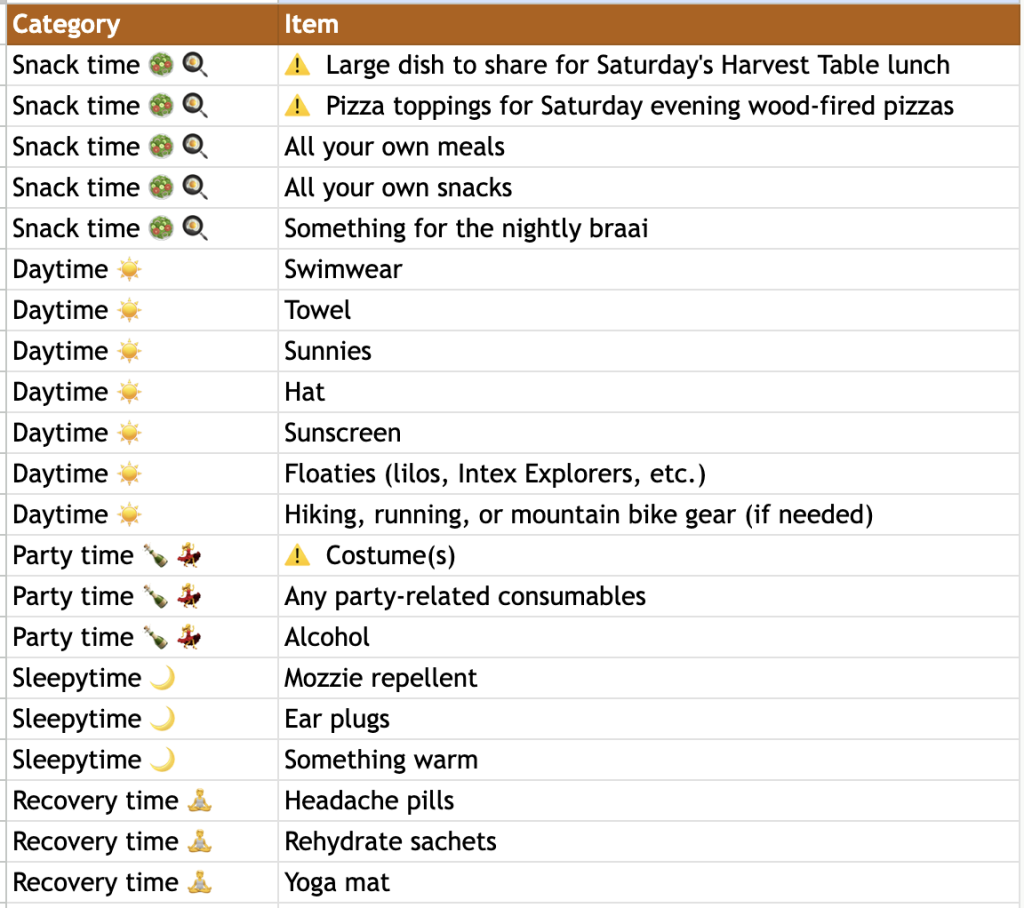Click the warning icon next to Costume(s)

pyautogui.click(x=297, y=556)
